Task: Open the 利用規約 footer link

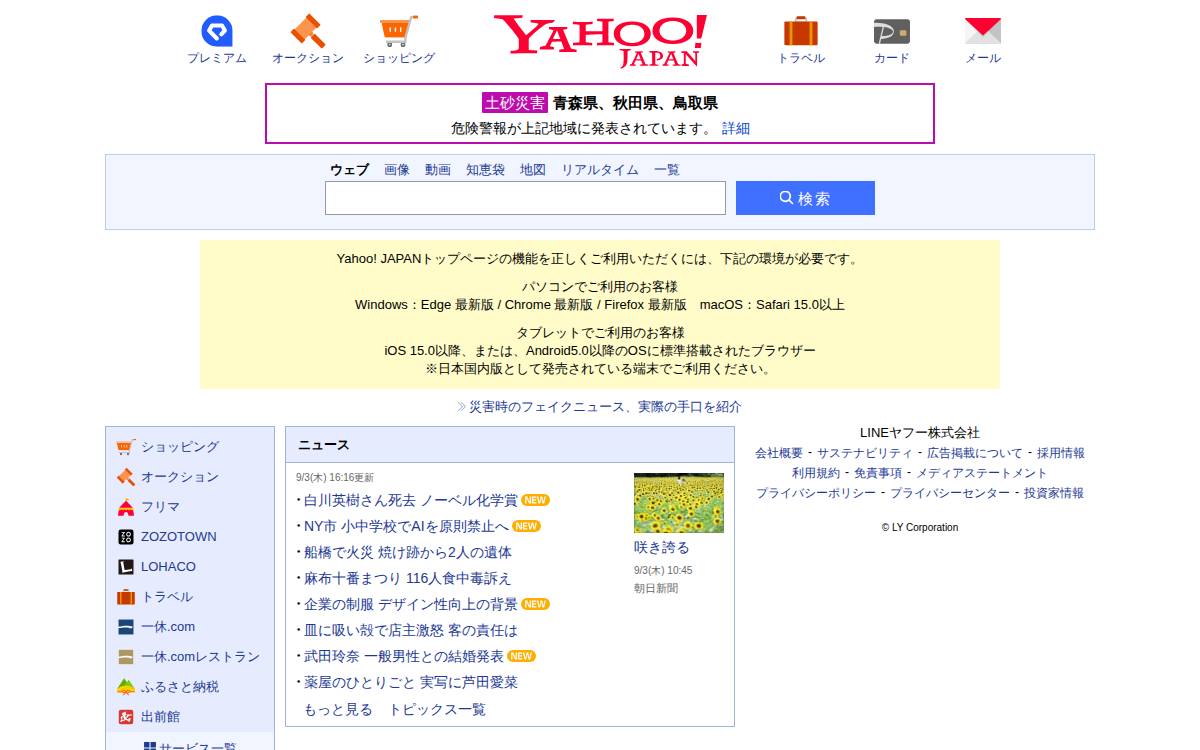Action: pos(816,473)
